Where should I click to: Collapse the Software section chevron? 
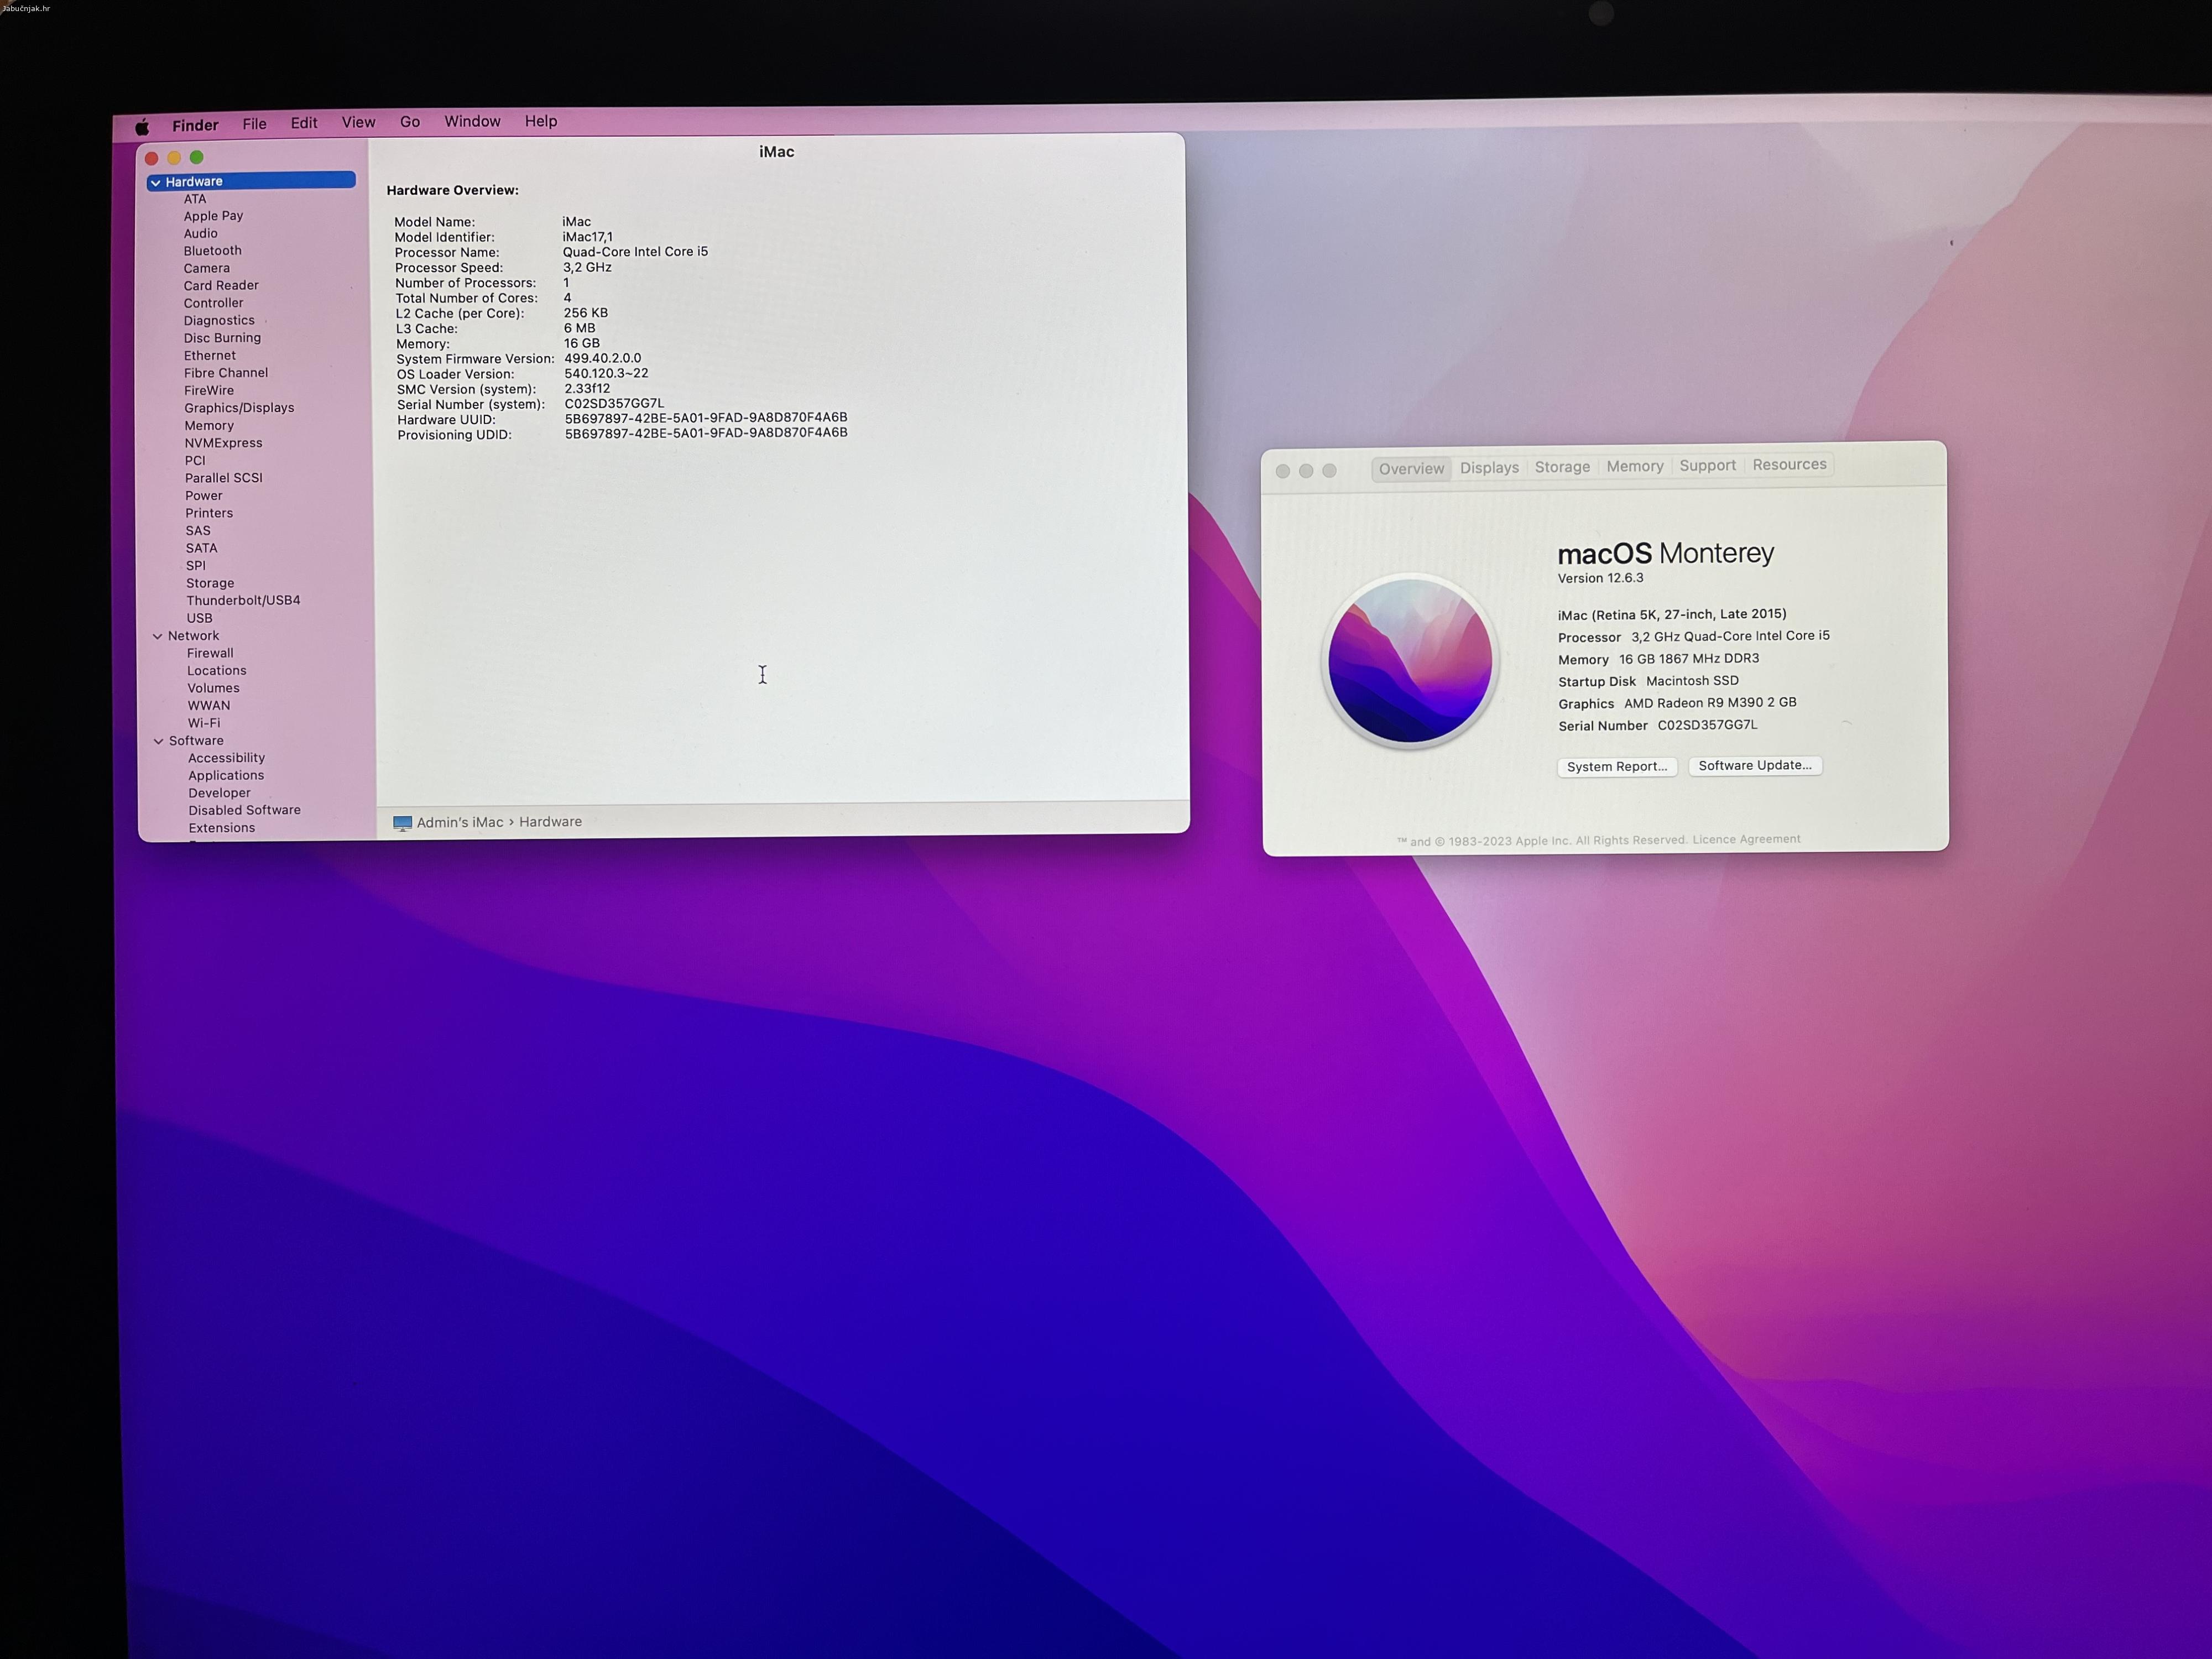(x=158, y=741)
